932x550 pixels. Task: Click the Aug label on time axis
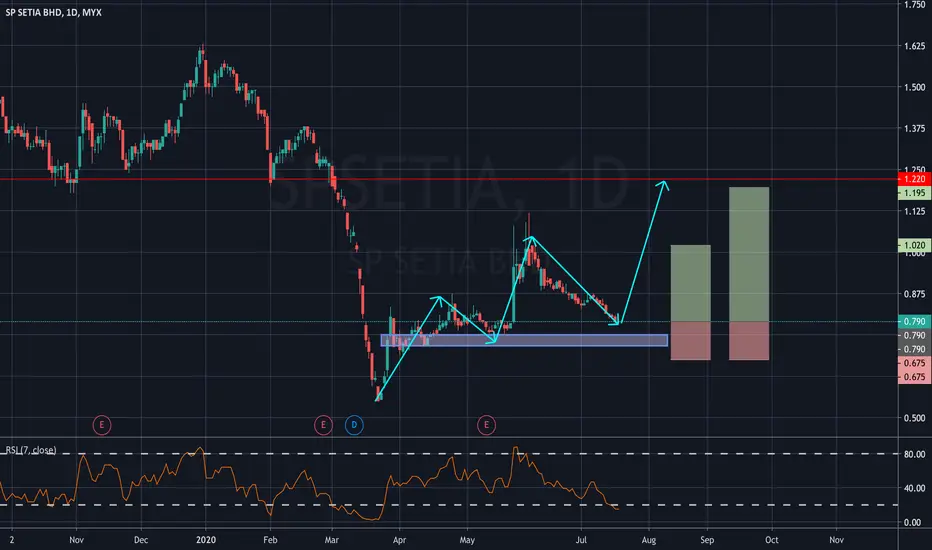[x=648, y=540]
